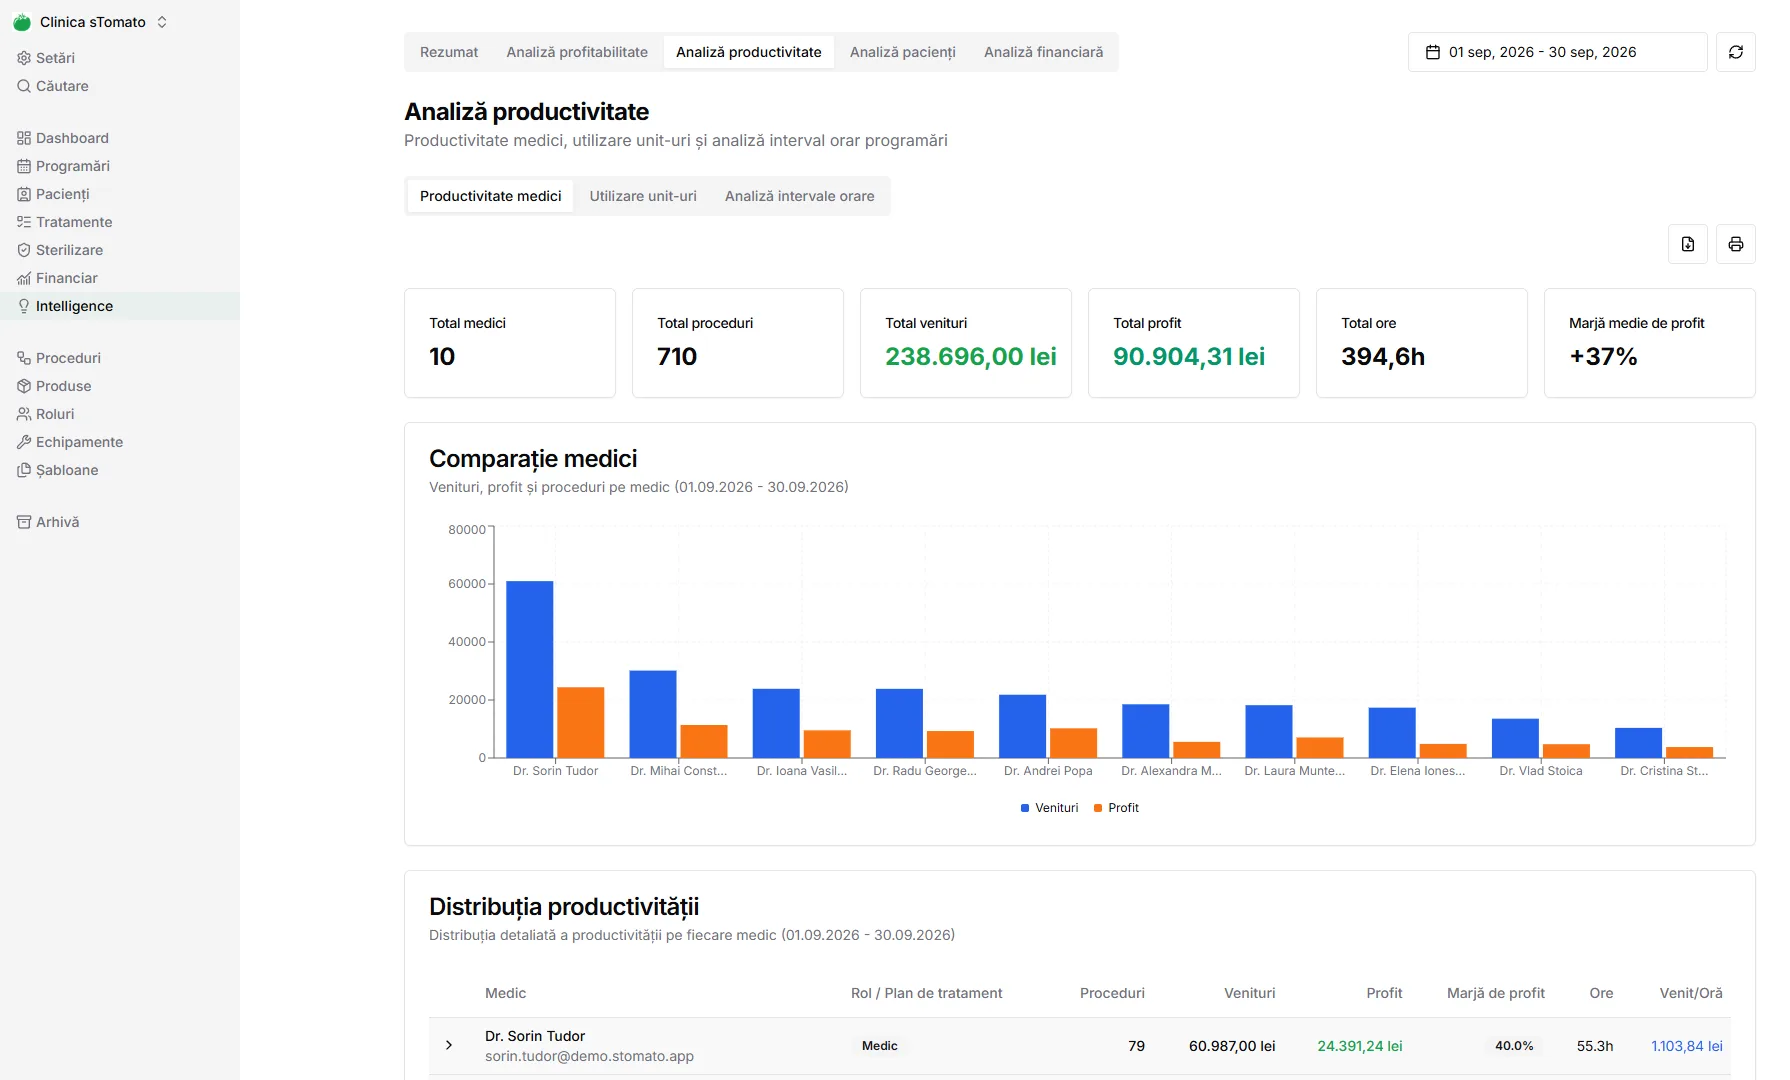Select the Analiză productivitate tab
This screenshot has width=1790, height=1080.
point(749,52)
